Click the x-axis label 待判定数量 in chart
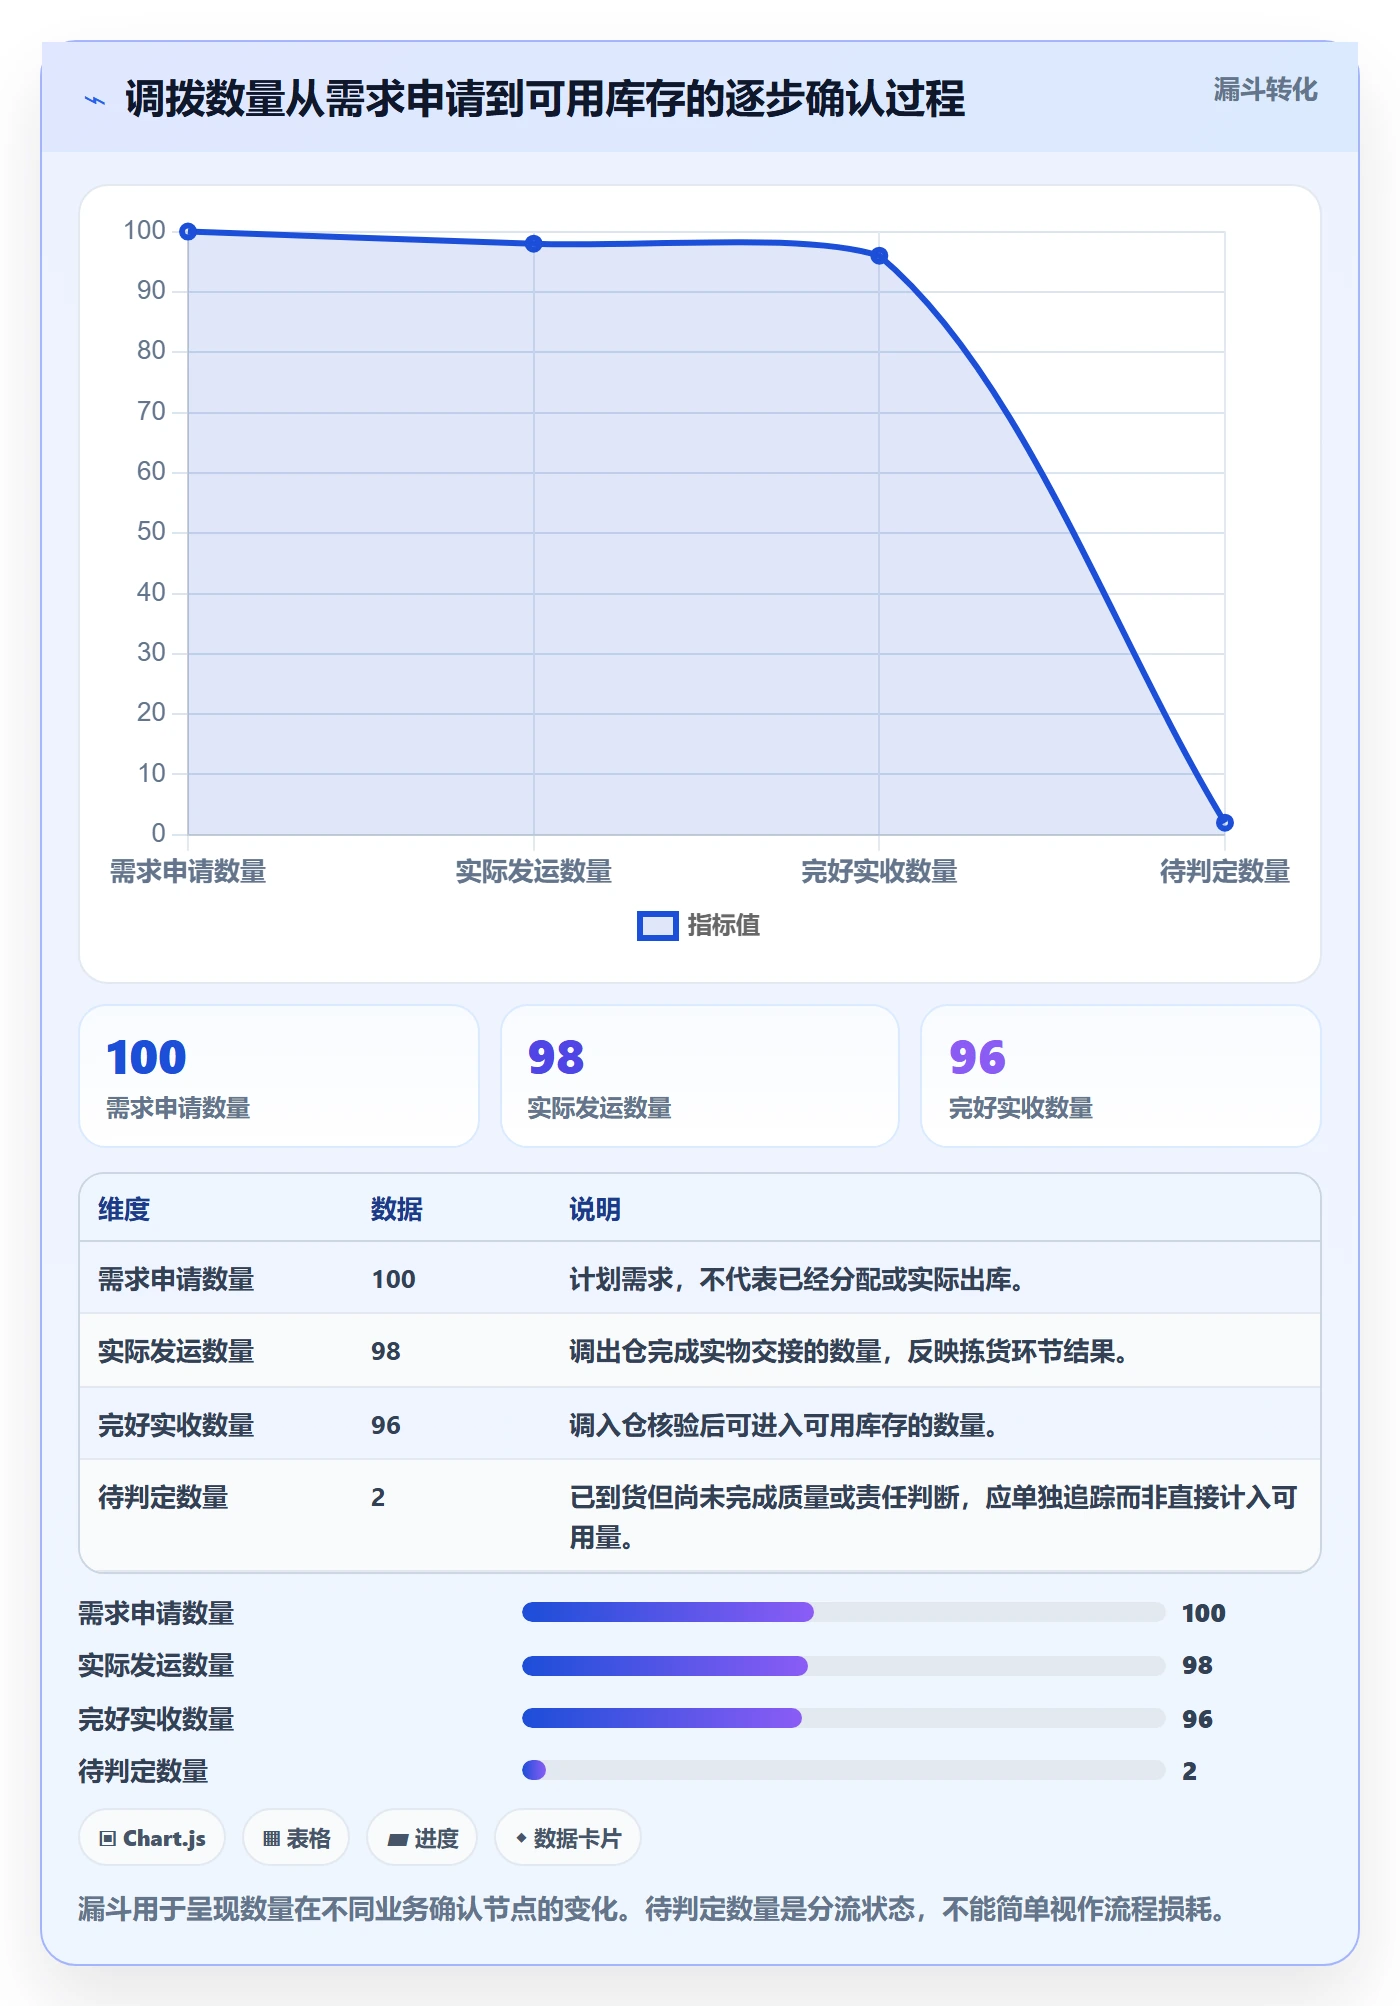The height and width of the screenshot is (2006, 1400). click(1225, 871)
